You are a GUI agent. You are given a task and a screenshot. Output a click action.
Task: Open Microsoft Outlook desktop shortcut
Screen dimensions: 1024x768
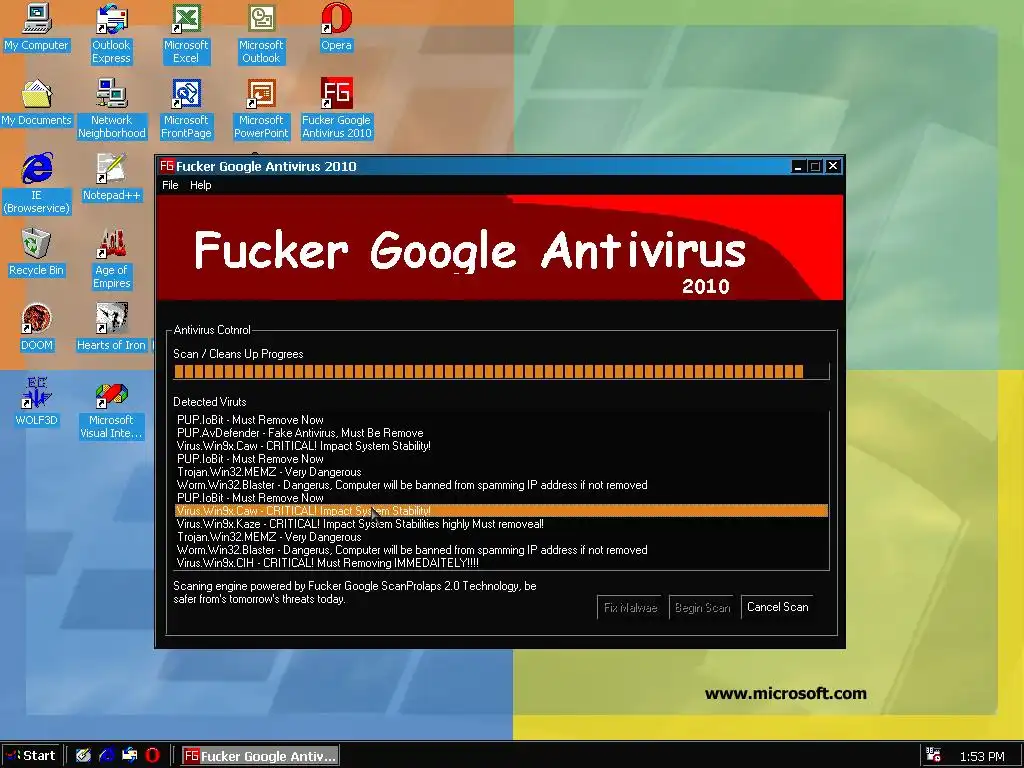(261, 34)
